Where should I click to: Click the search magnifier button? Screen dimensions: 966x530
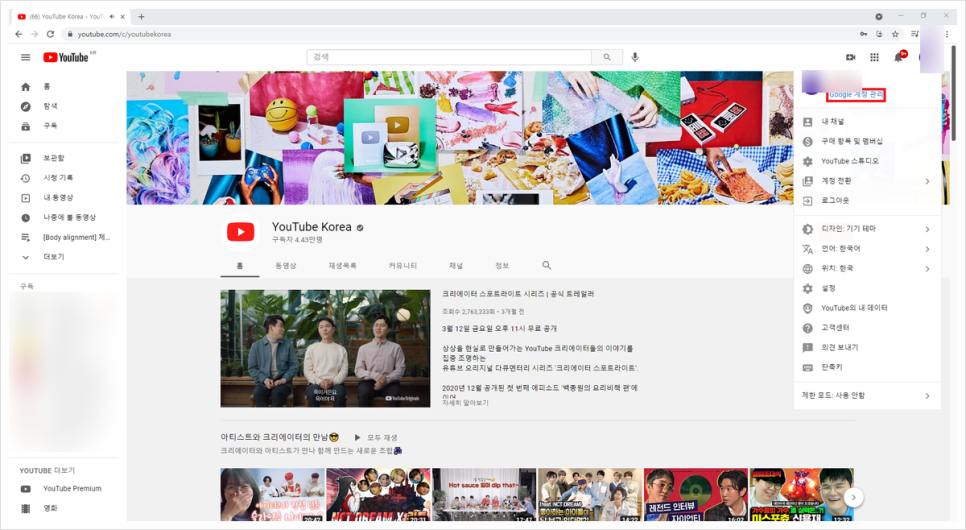pos(607,57)
